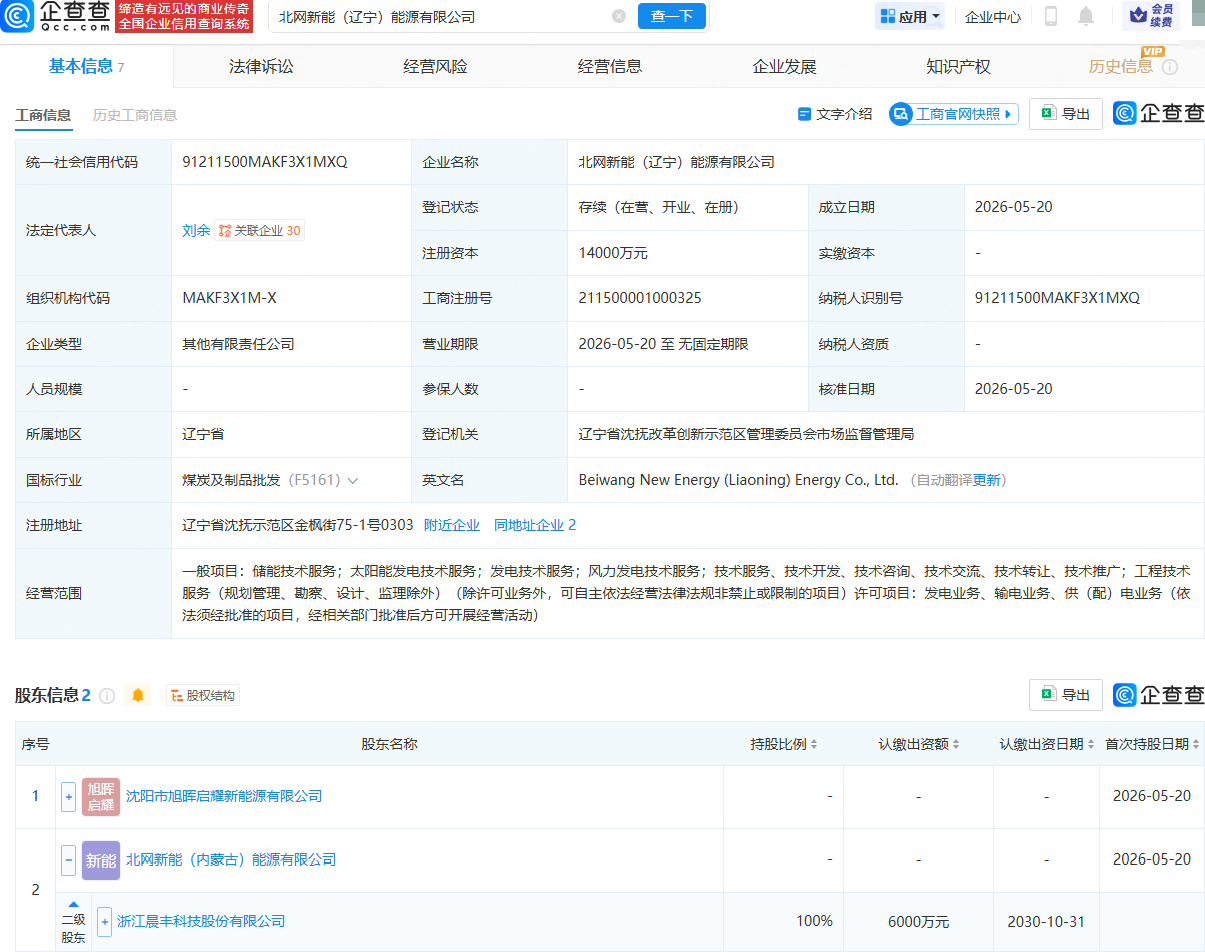
Task: Switch to 法律诉讼 tab
Action: tap(261, 67)
